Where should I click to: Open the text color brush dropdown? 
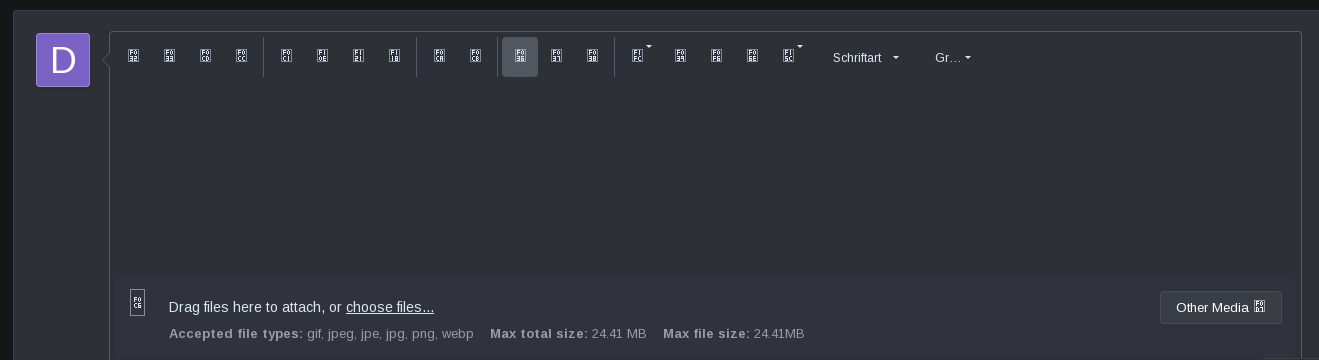click(x=641, y=57)
